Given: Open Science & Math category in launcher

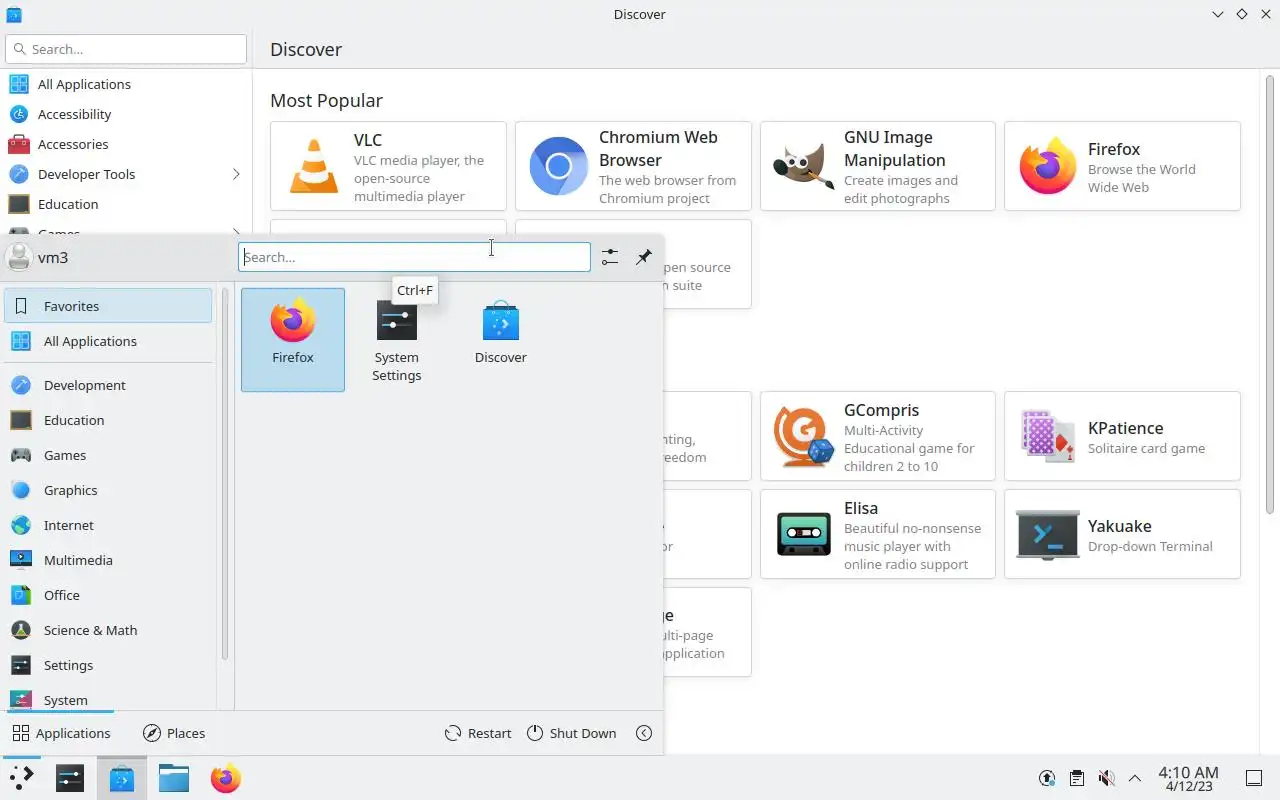Looking at the screenshot, I should (x=108, y=630).
